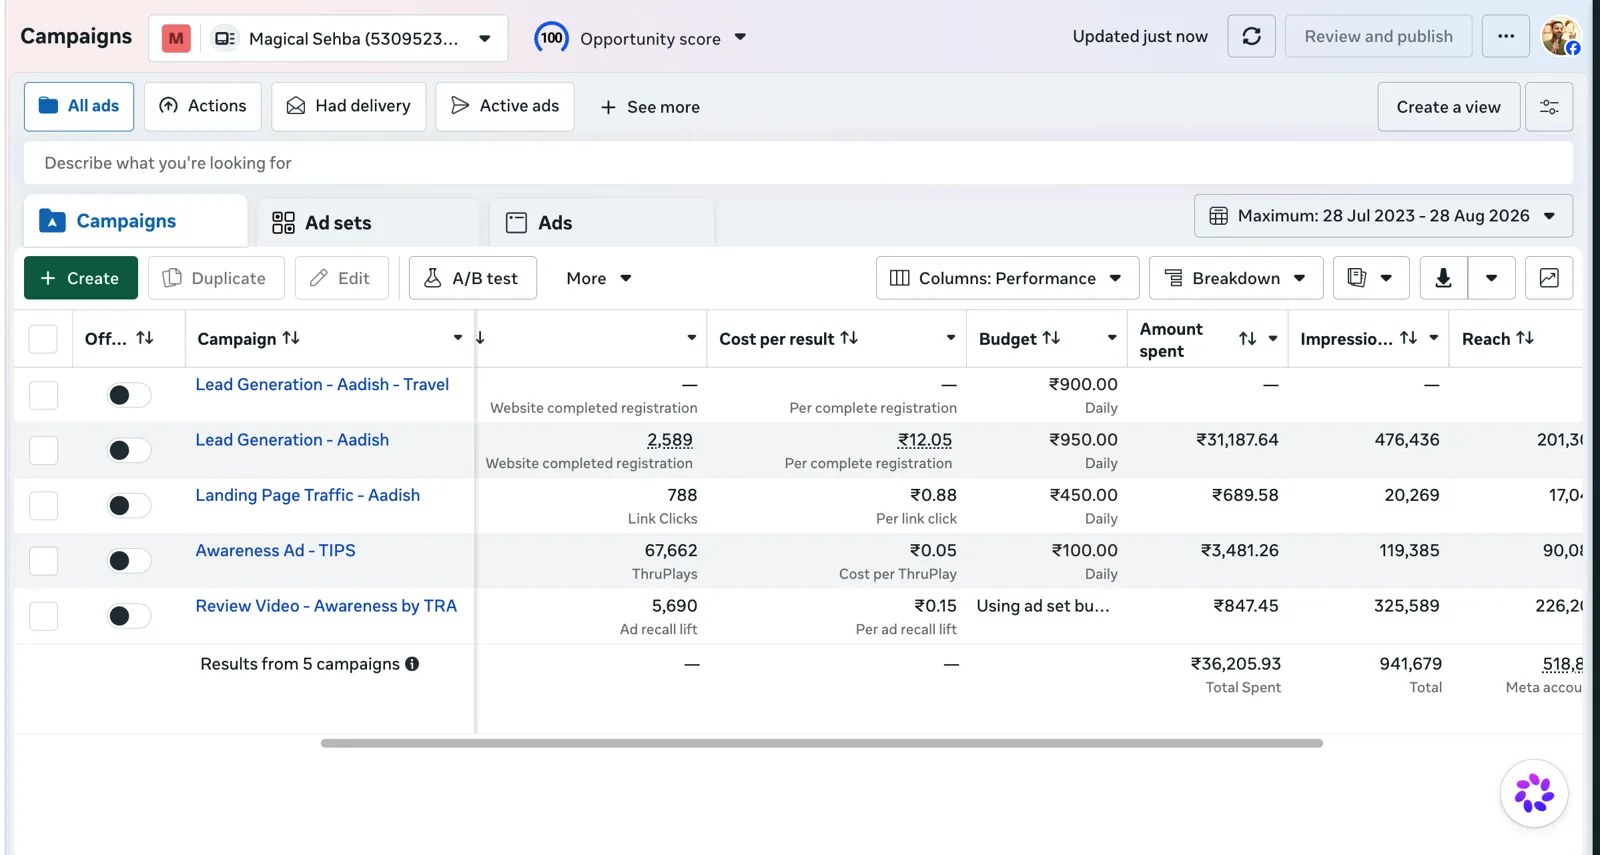Select the Active ads view tab
Screen dimensions: 1600x855
click(505, 106)
